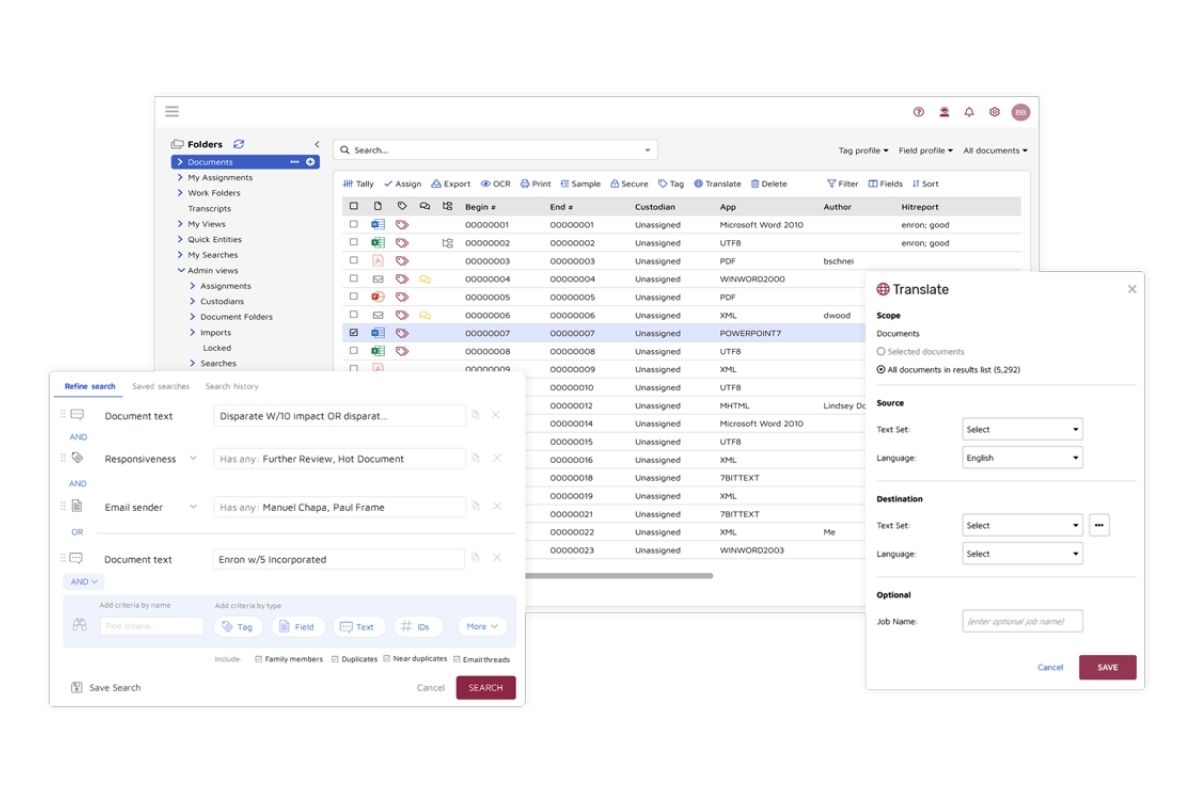Image resolution: width=1200 pixels, height=800 pixels.
Task: Open the settings gear in header
Action: point(994,112)
